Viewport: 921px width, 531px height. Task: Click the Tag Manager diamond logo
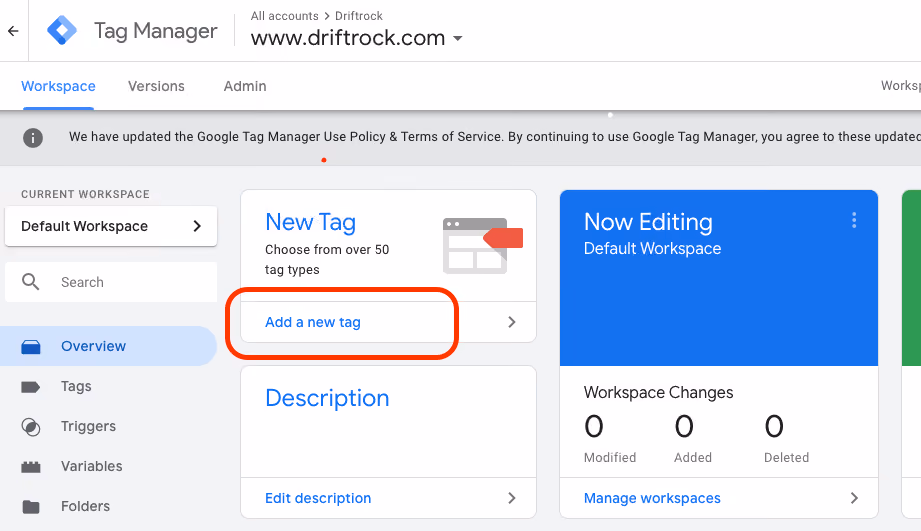[62, 31]
